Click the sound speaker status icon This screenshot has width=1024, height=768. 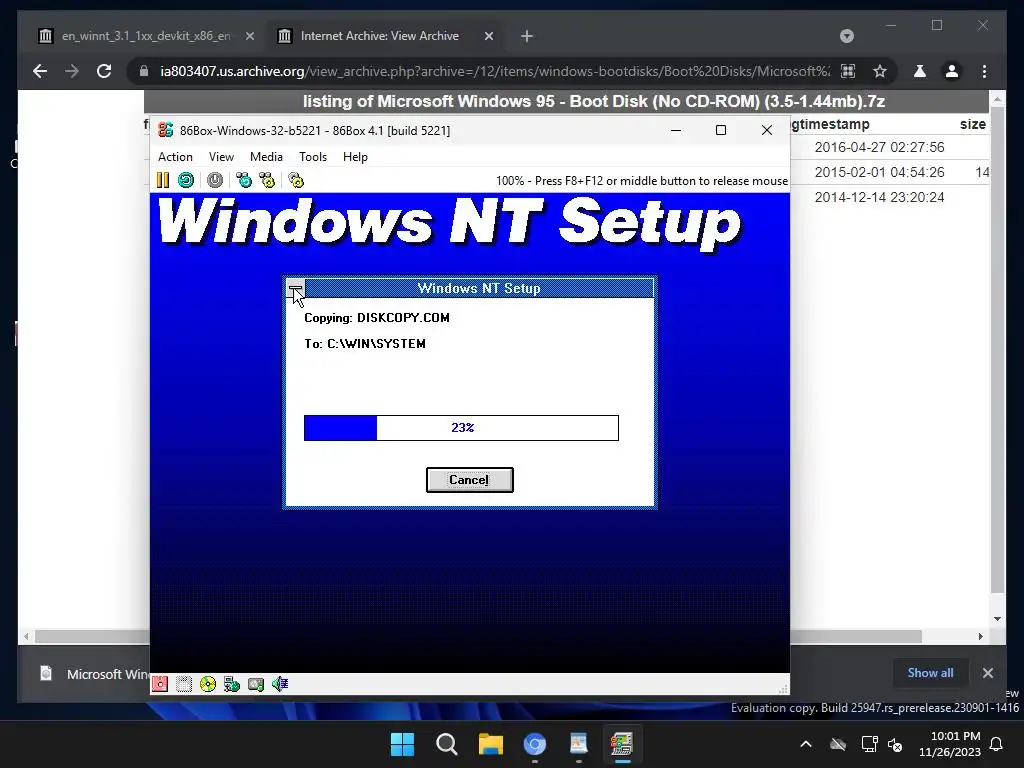tap(280, 684)
